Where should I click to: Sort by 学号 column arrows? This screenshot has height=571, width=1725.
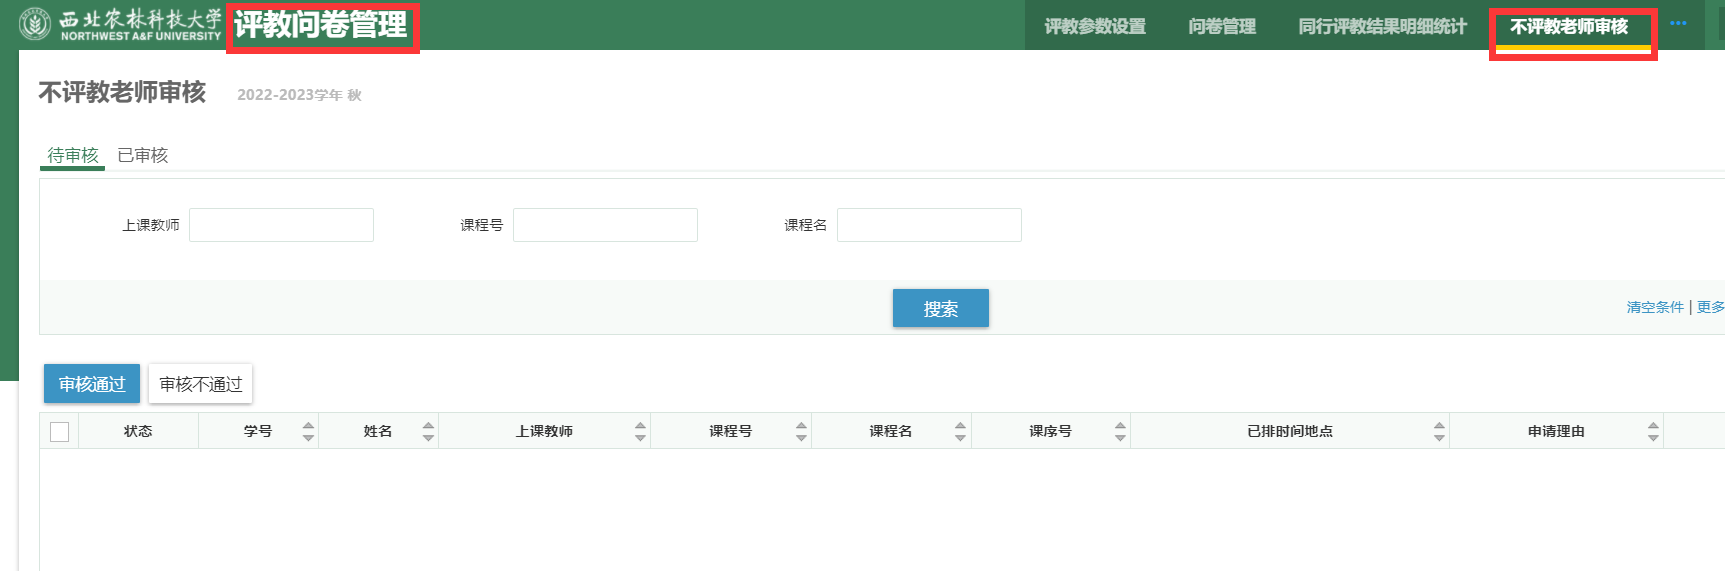tap(308, 431)
